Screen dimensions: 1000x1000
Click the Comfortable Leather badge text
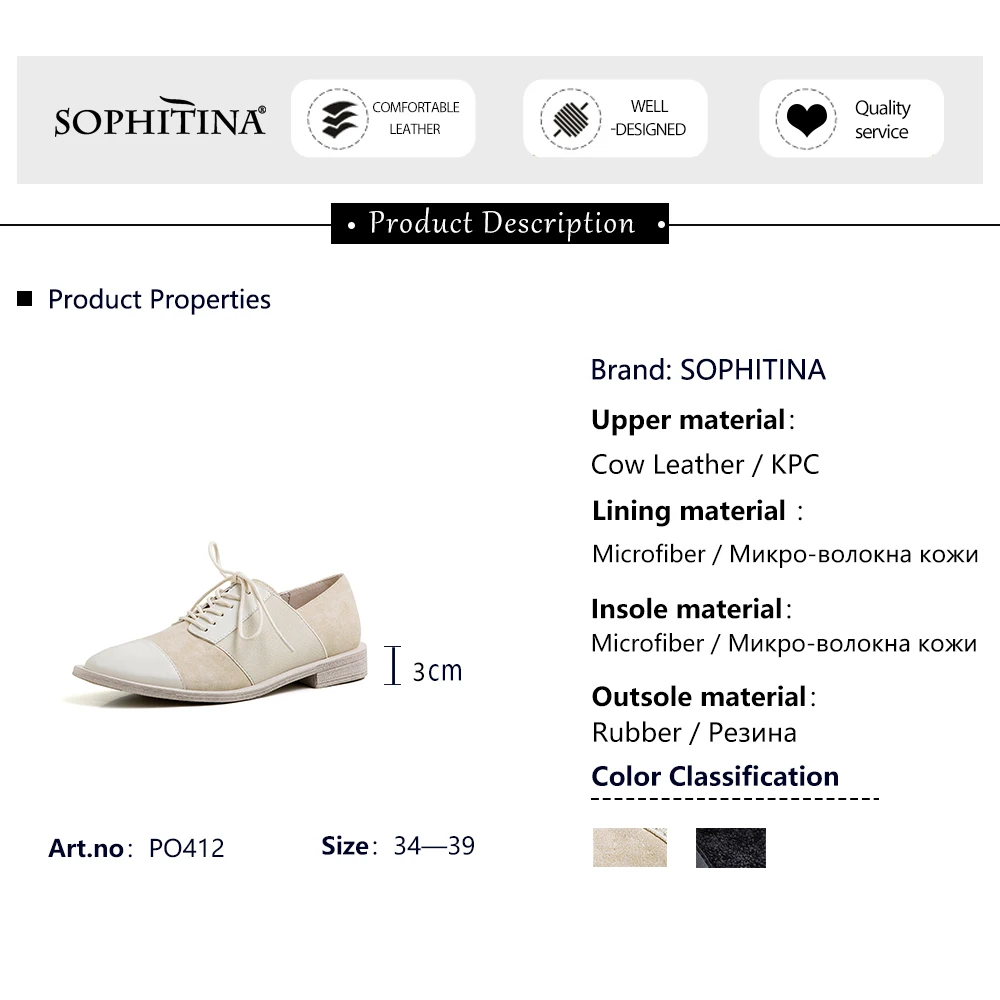(x=415, y=118)
